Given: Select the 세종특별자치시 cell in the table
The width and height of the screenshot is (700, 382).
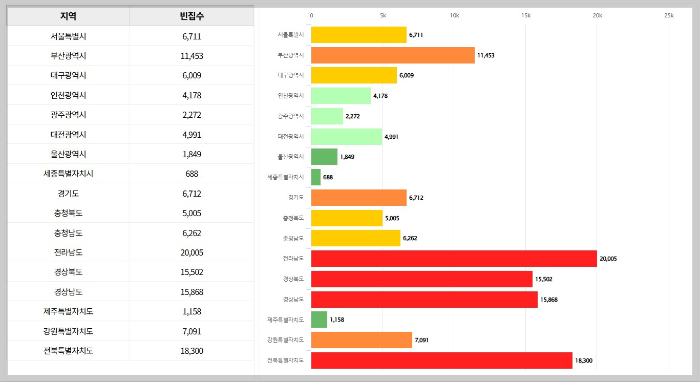Looking at the screenshot, I should click(x=68, y=174).
